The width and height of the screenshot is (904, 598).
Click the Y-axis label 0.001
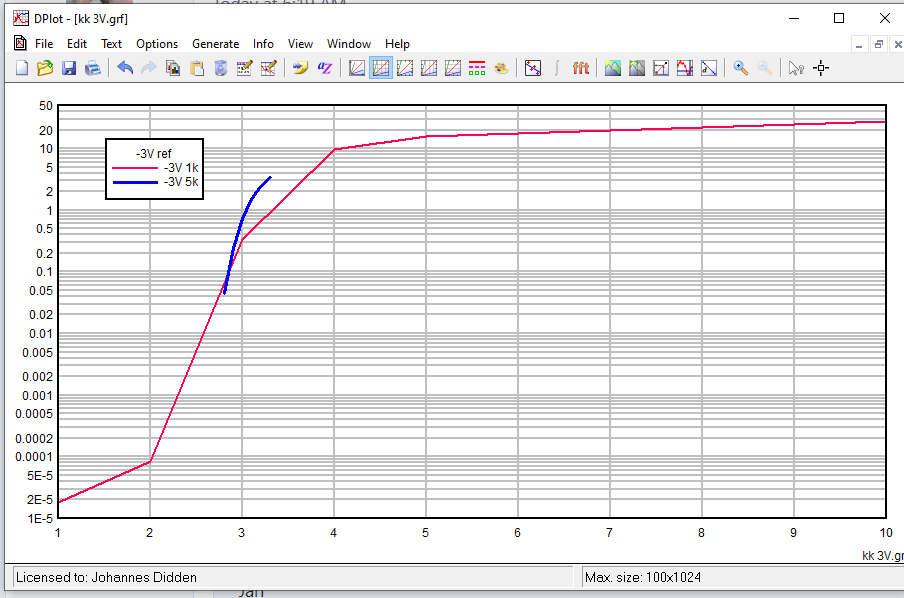click(x=37, y=396)
